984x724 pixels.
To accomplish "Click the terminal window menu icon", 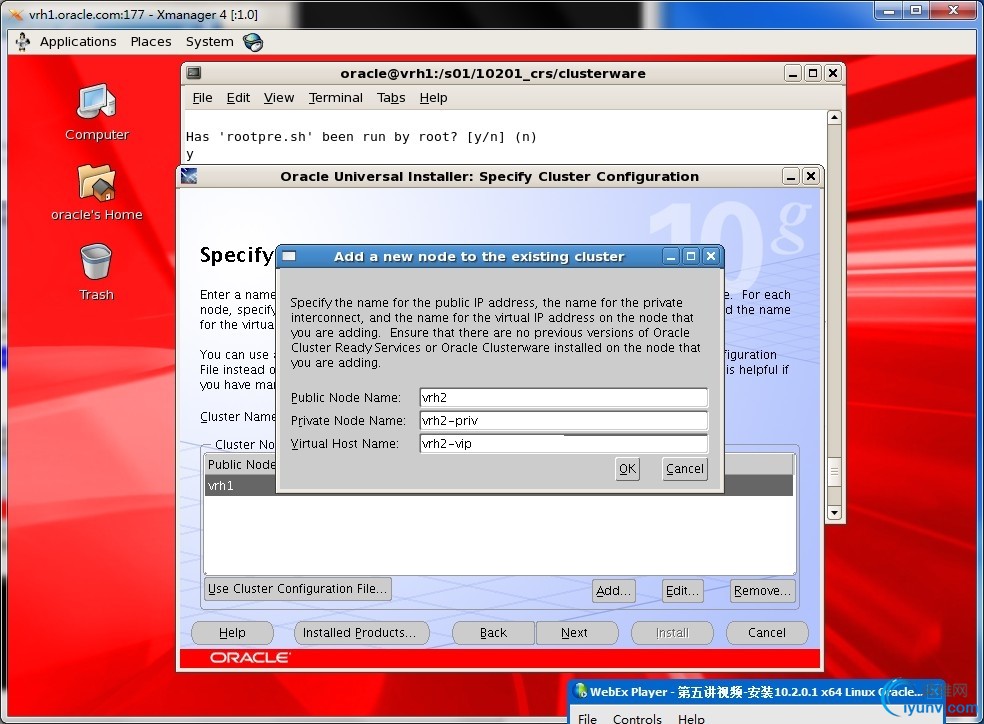I will 194,73.
